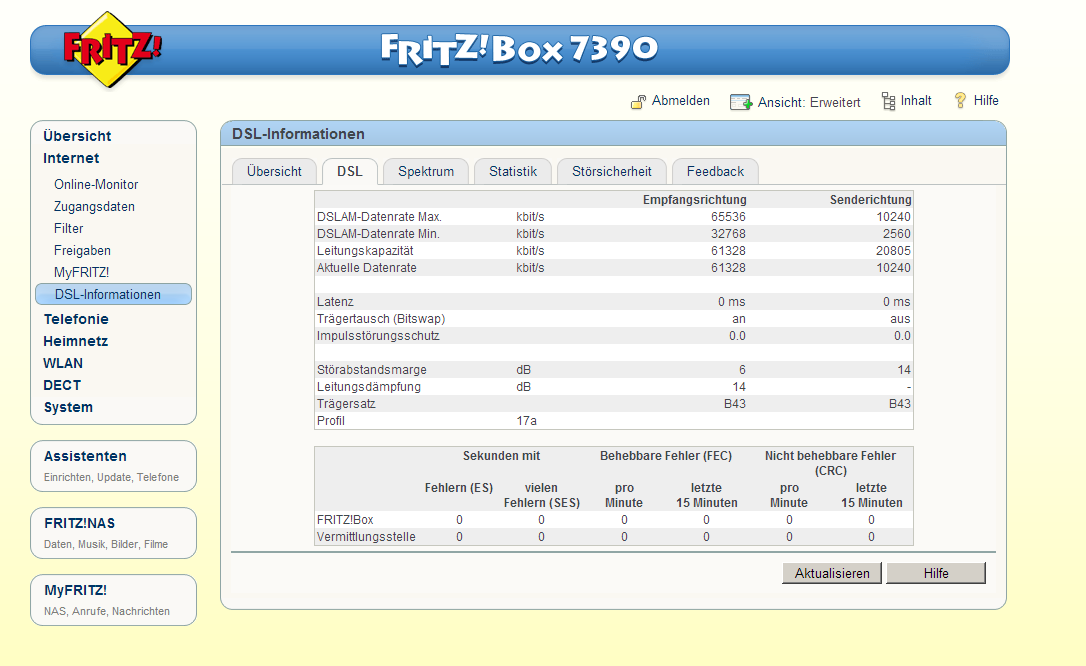Click the Behebbare Fehler (FEC) header
The width and height of the screenshot is (1086, 666).
666,456
